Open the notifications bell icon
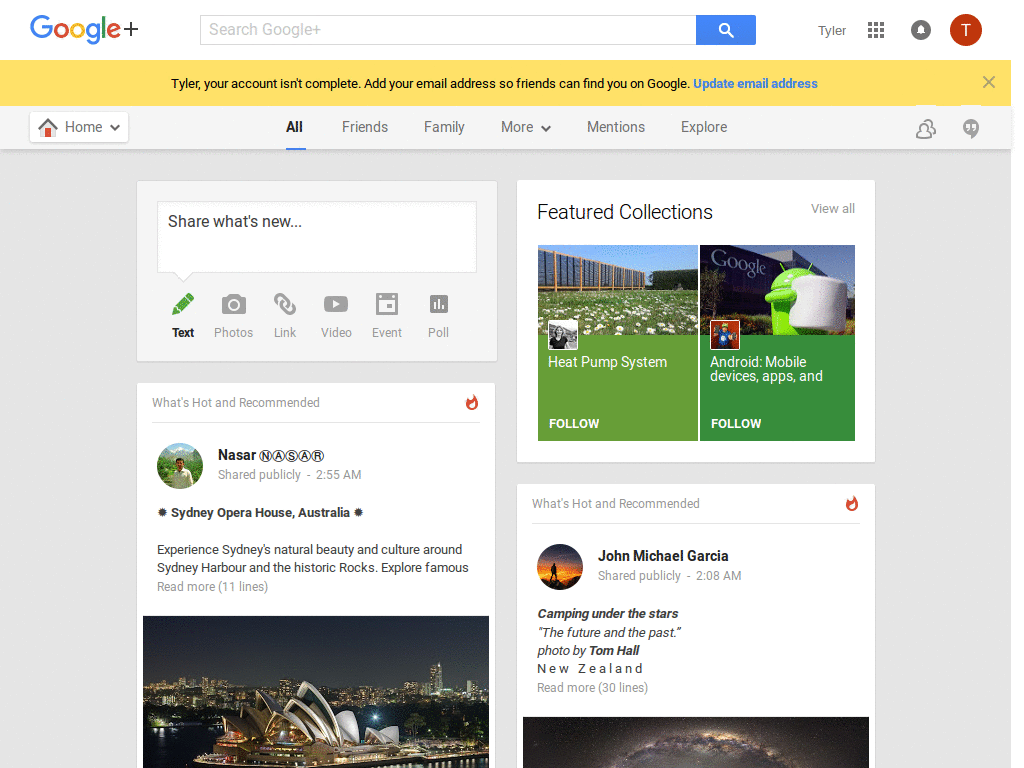 pyautogui.click(x=921, y=30)
